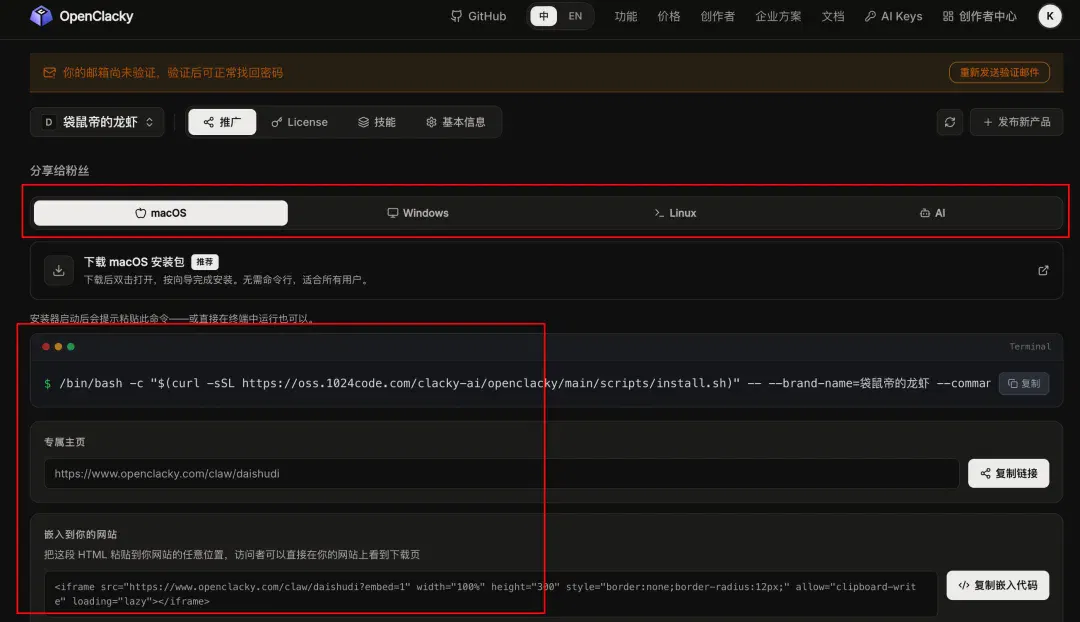1080x622 pixels.
Task: Choose the Windows platform tab
Action: point(417,213)
